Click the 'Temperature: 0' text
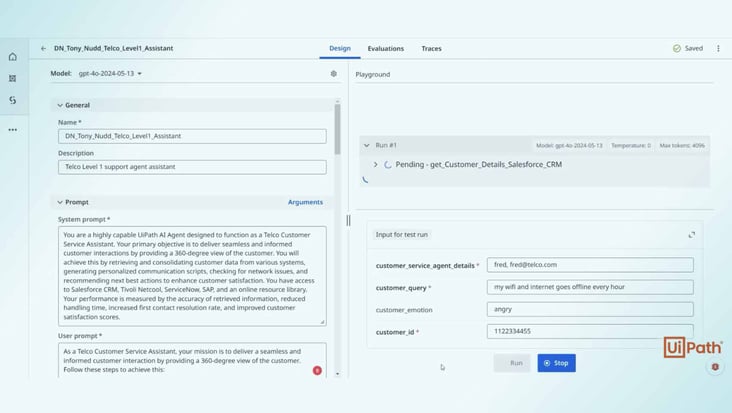The width and height of the screenshot is (732, 413). [631, 146]
